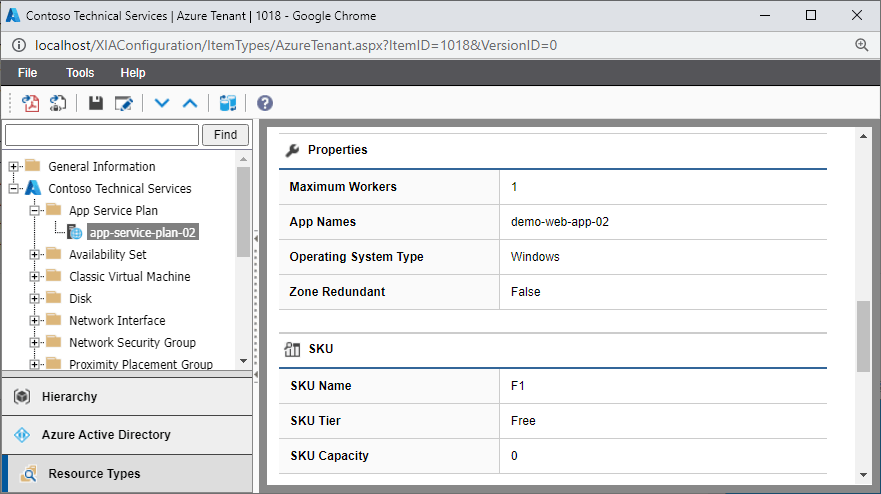The width and height of the screenshot is (881, 494).
Task: Click the General Information folder icon
Action: point(33,165)
